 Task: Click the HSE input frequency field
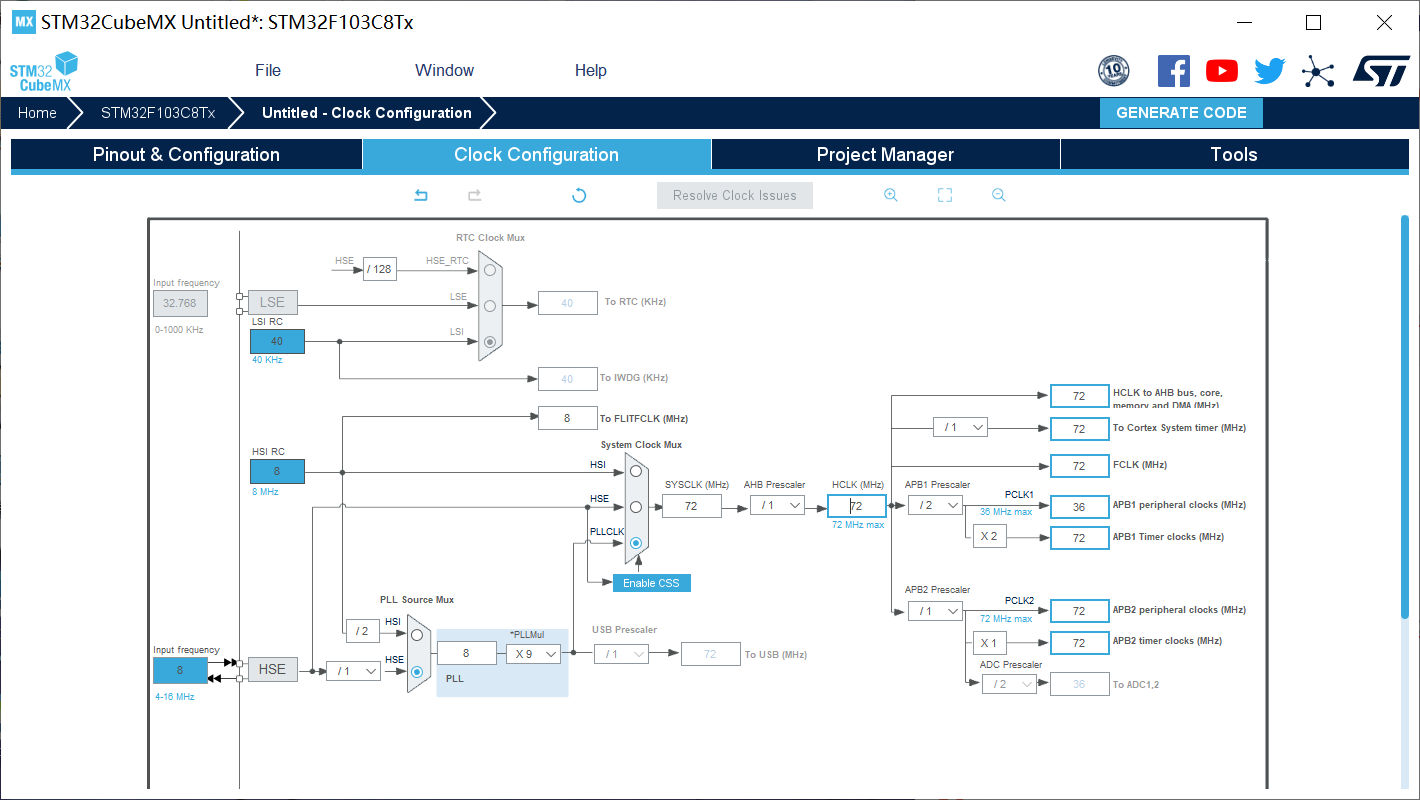180,670
